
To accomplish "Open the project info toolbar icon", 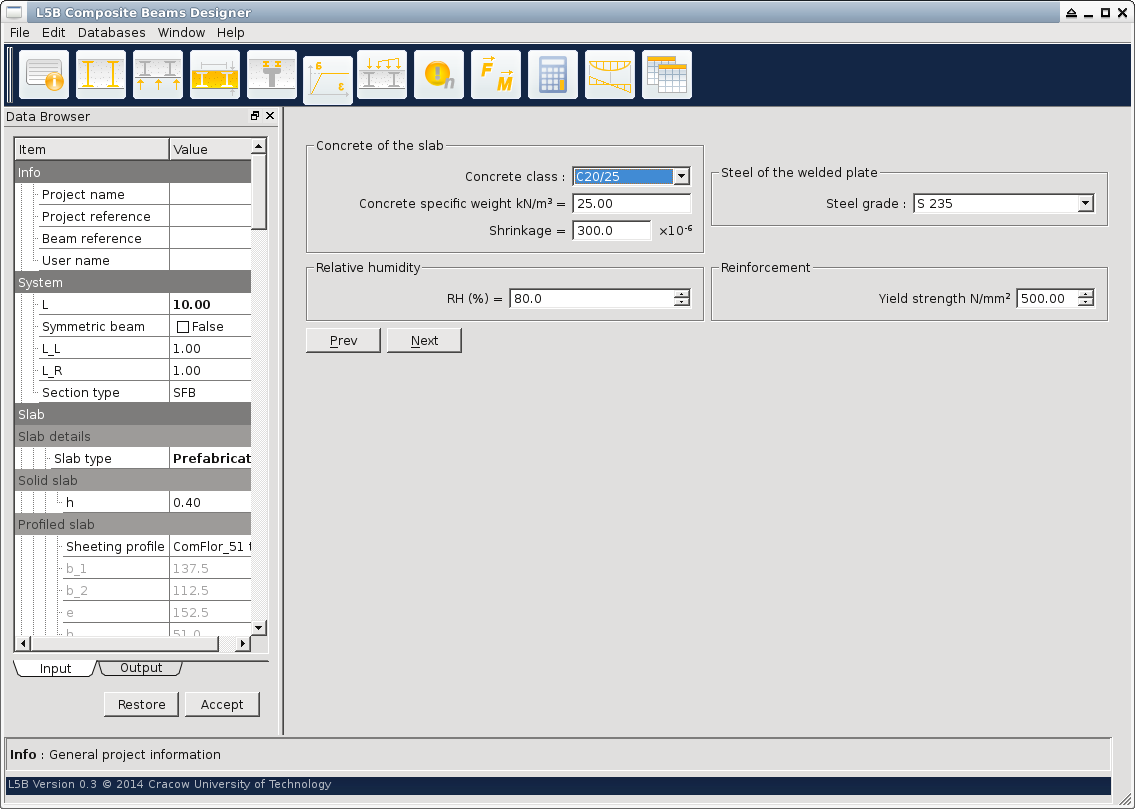I will coord(44,75).
